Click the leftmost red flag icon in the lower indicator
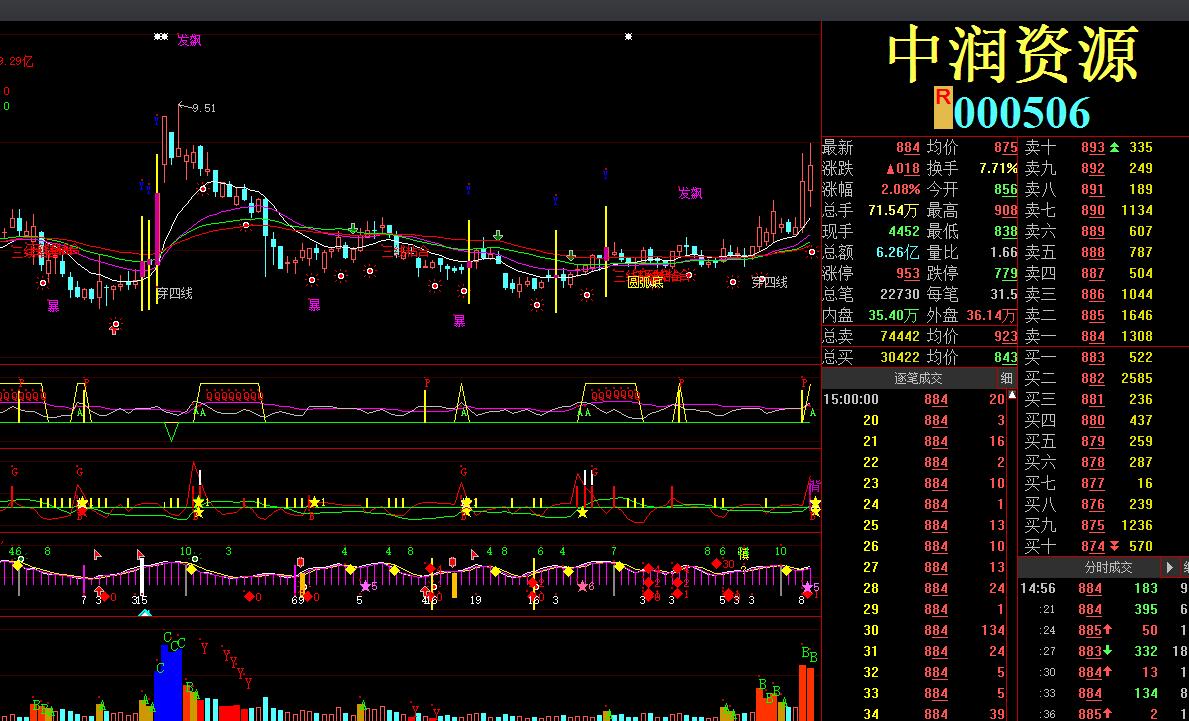1189x721 pixels. point(97,555)
